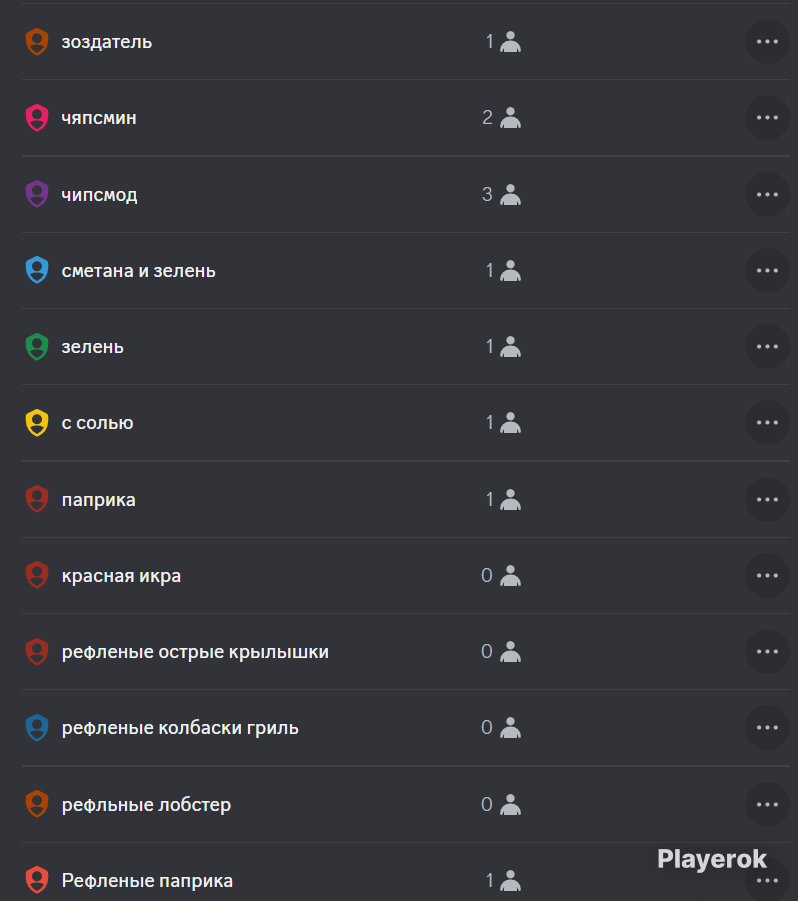Select the рефленые колбаски гриль role
Viewport: 798px width, 901px height.
click(406, 727)
